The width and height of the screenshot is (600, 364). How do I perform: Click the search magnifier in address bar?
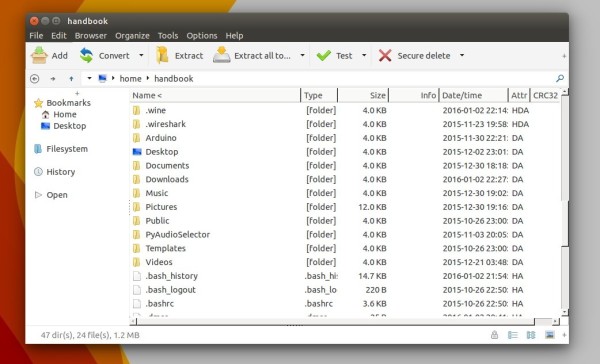click(x=560, y=78)
